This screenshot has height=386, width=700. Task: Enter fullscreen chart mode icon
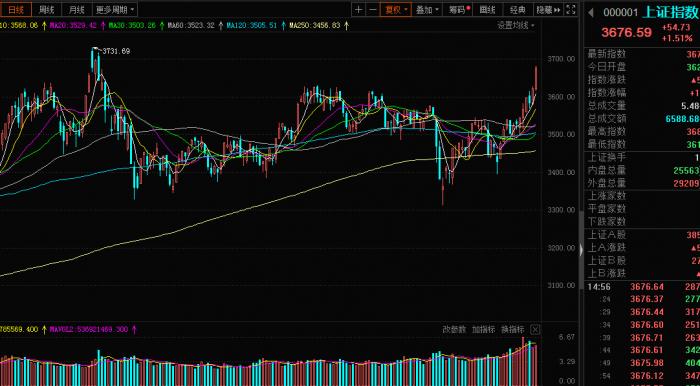(571, 9)
